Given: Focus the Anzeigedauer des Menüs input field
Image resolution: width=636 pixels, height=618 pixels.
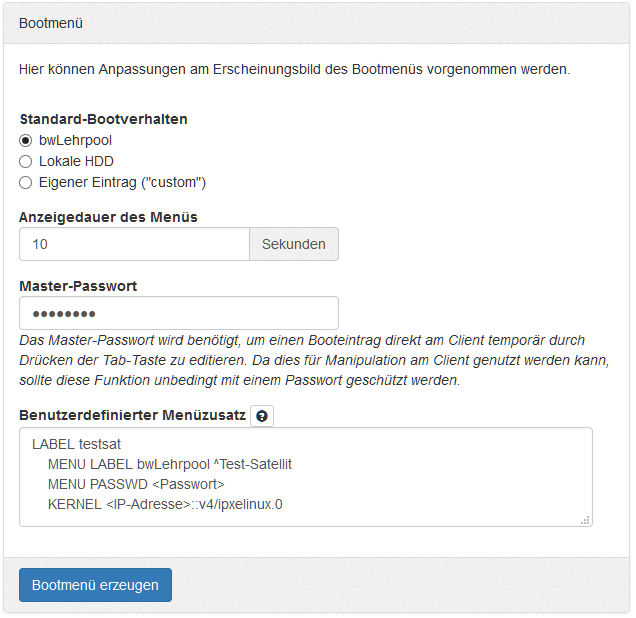Looking at the screenshot, I should click(x=134, y=244).
